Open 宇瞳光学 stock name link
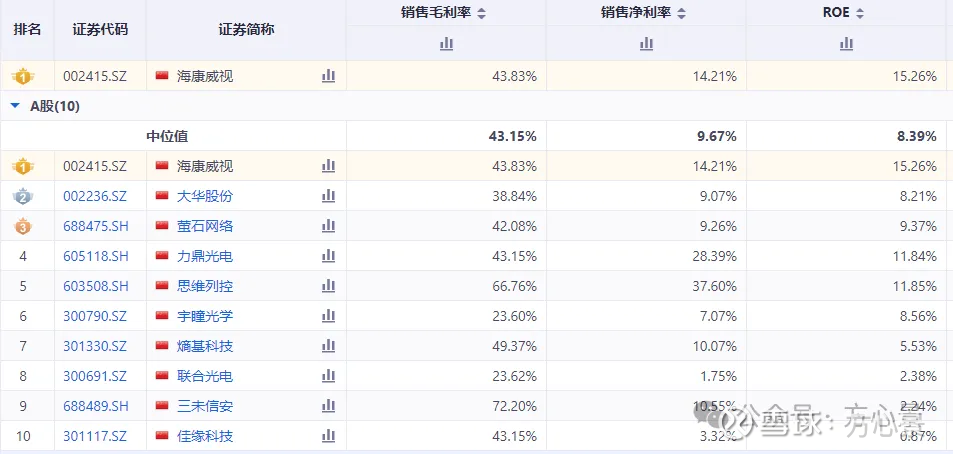Image resolution: width=953 pixels, height=454 pixels. point(205,316)
